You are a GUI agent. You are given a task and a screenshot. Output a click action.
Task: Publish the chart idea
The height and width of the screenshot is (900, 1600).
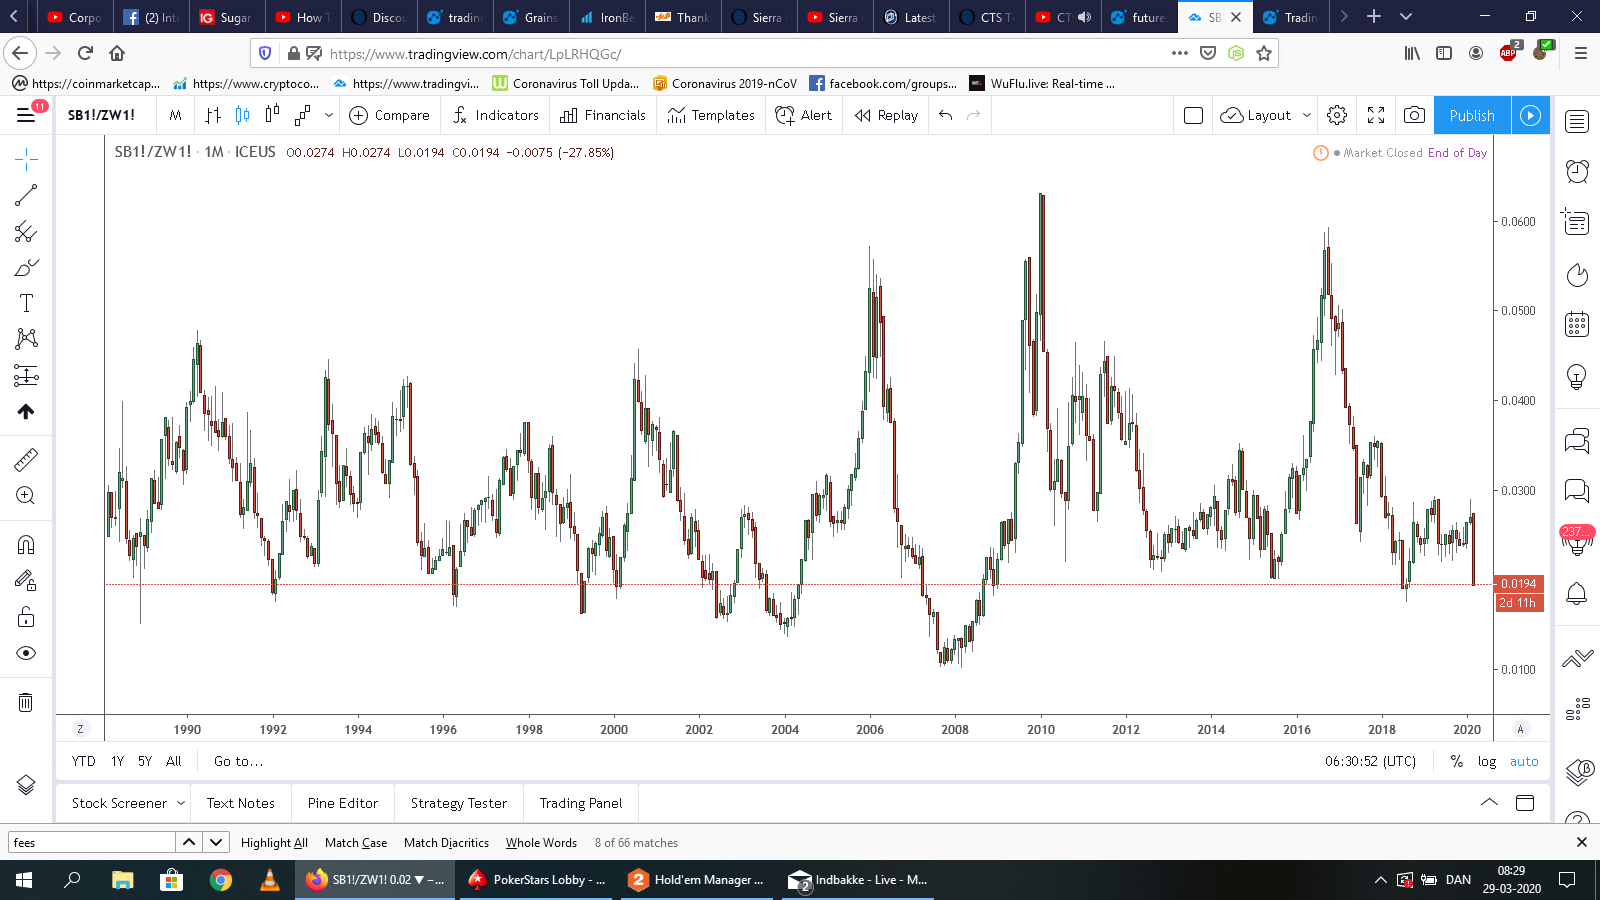pyautogui.click(x=1472, y=116)
